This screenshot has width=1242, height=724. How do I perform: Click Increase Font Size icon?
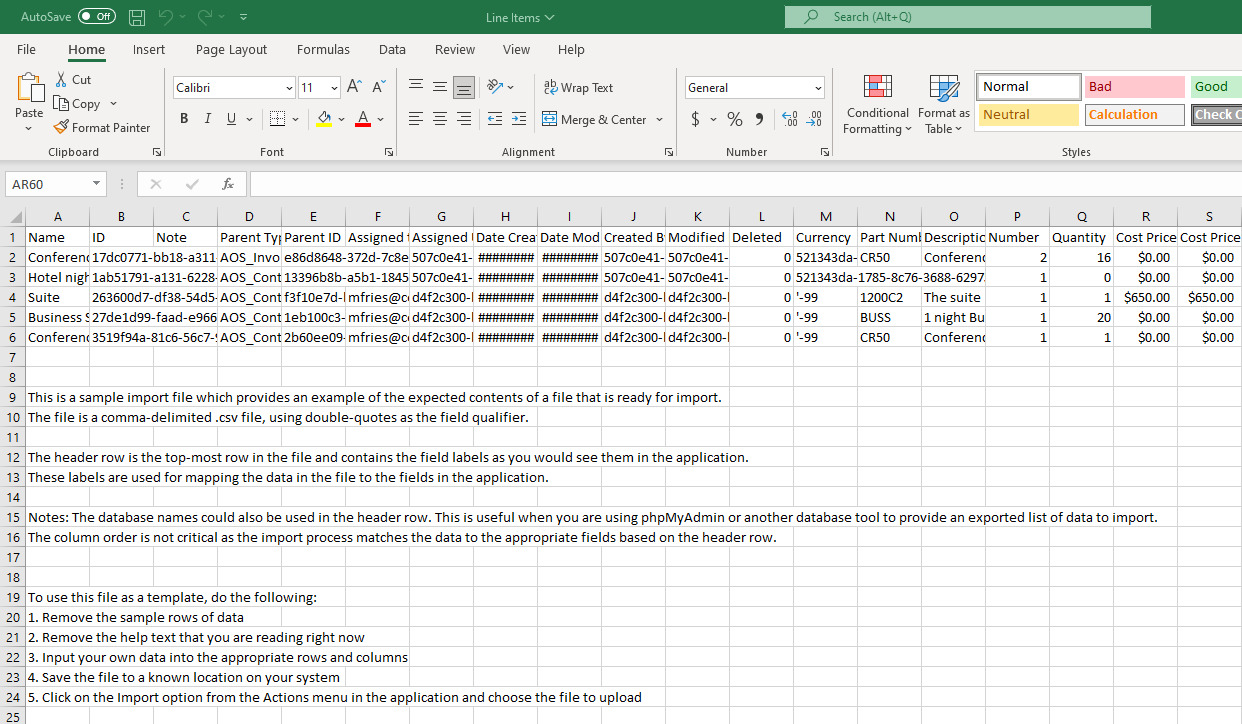point(354,87)
